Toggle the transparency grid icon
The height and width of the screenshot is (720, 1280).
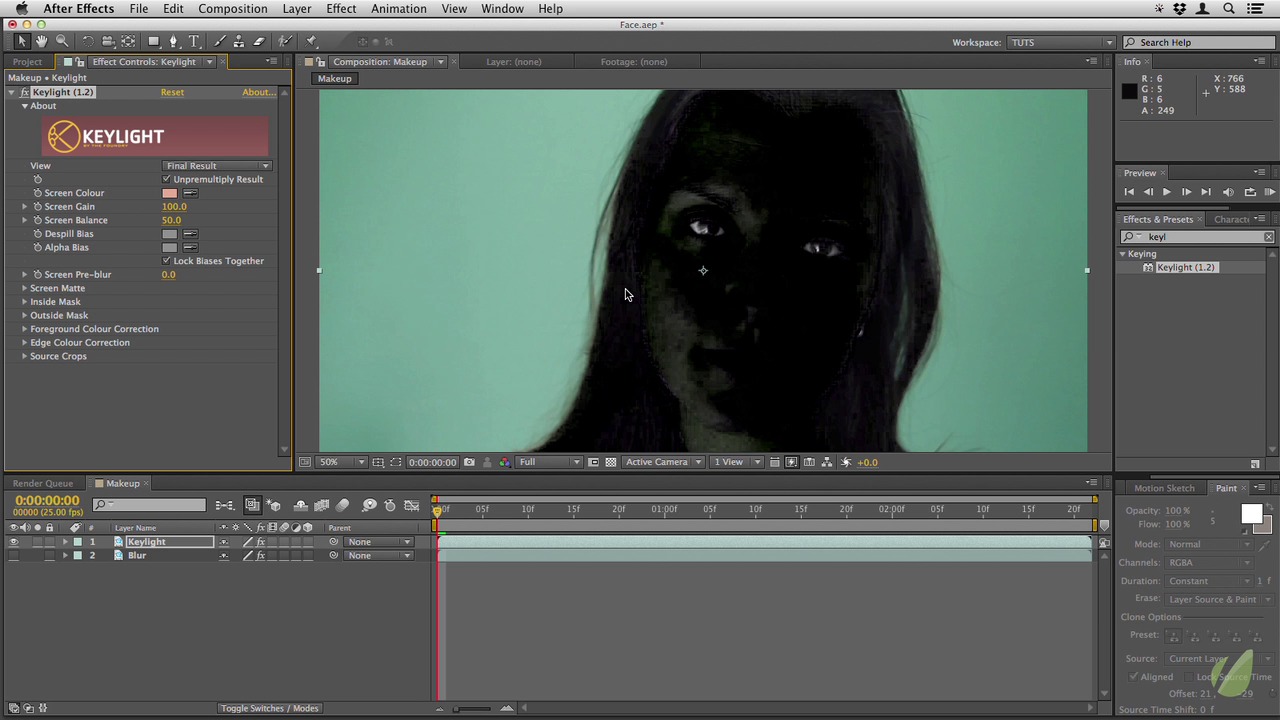tap(610, 462)
